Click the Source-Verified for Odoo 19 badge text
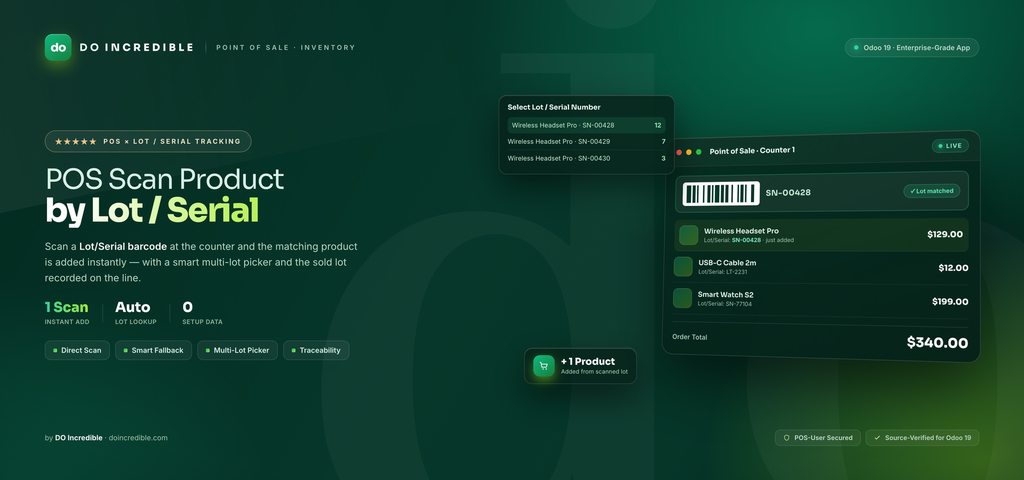1024x480 pixels. (927, 438)
